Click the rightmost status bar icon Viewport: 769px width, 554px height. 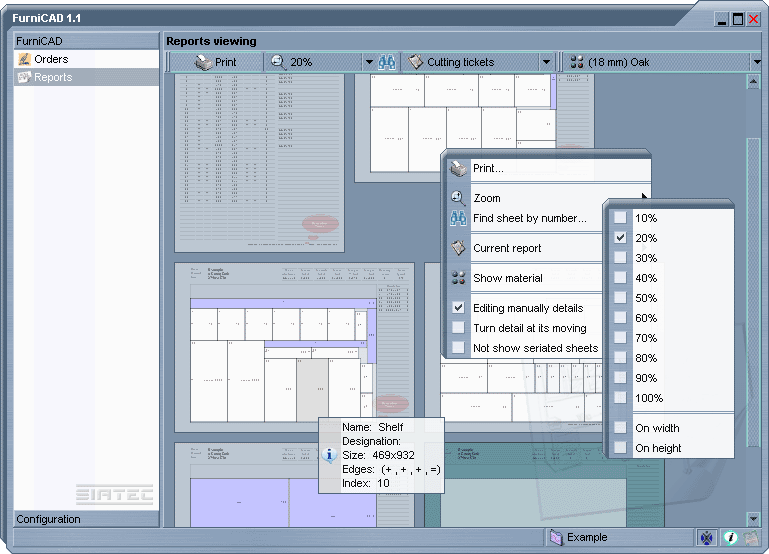tap(750, 538)
